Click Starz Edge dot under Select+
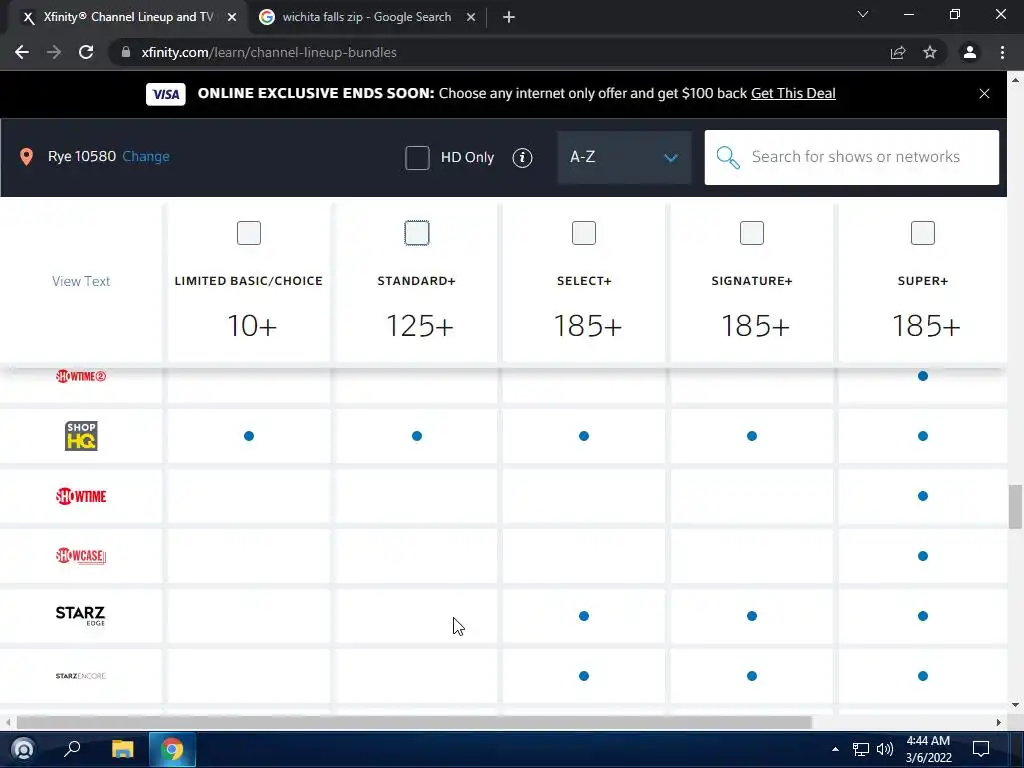The image size is (1024, 768). 584,616
